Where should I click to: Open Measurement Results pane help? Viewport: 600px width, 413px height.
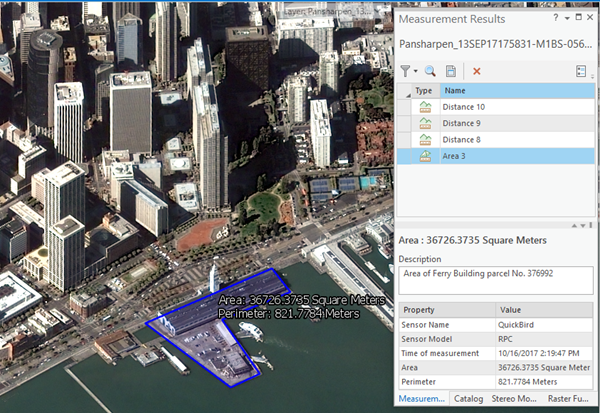point(556,17)
